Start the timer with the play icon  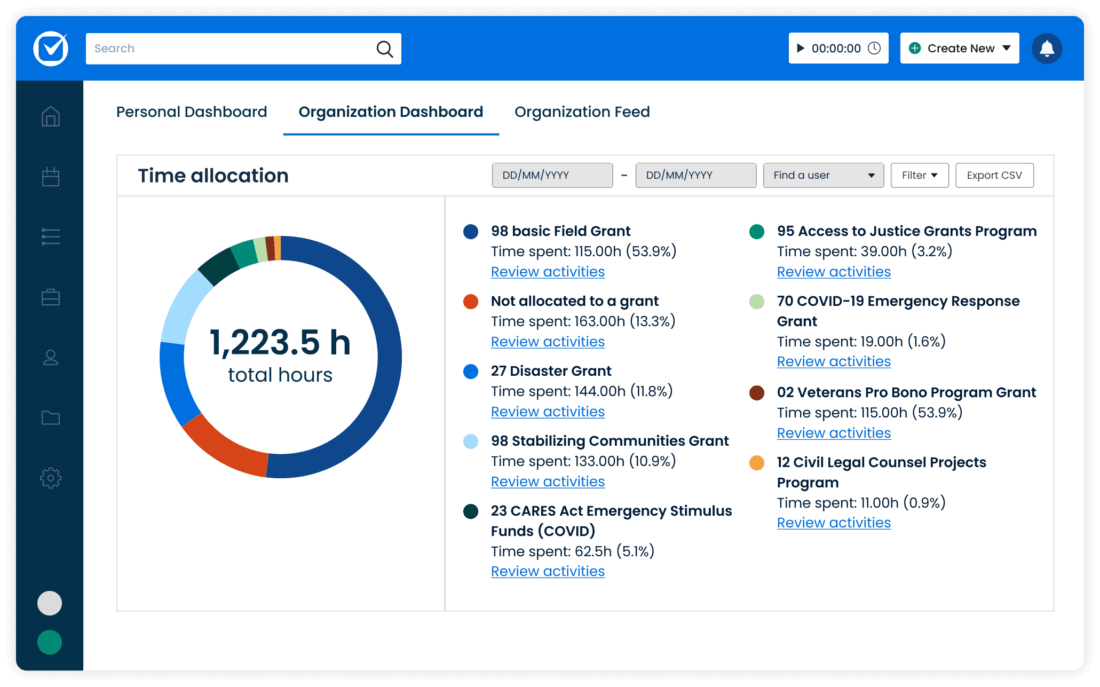point(799,47)
